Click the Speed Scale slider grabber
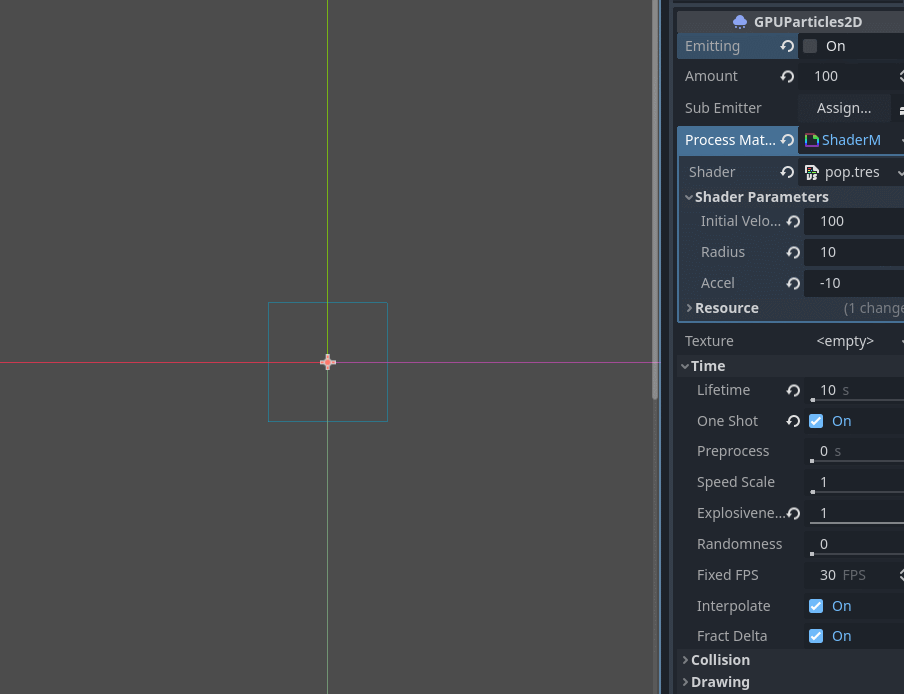 (x=814, y=491)
